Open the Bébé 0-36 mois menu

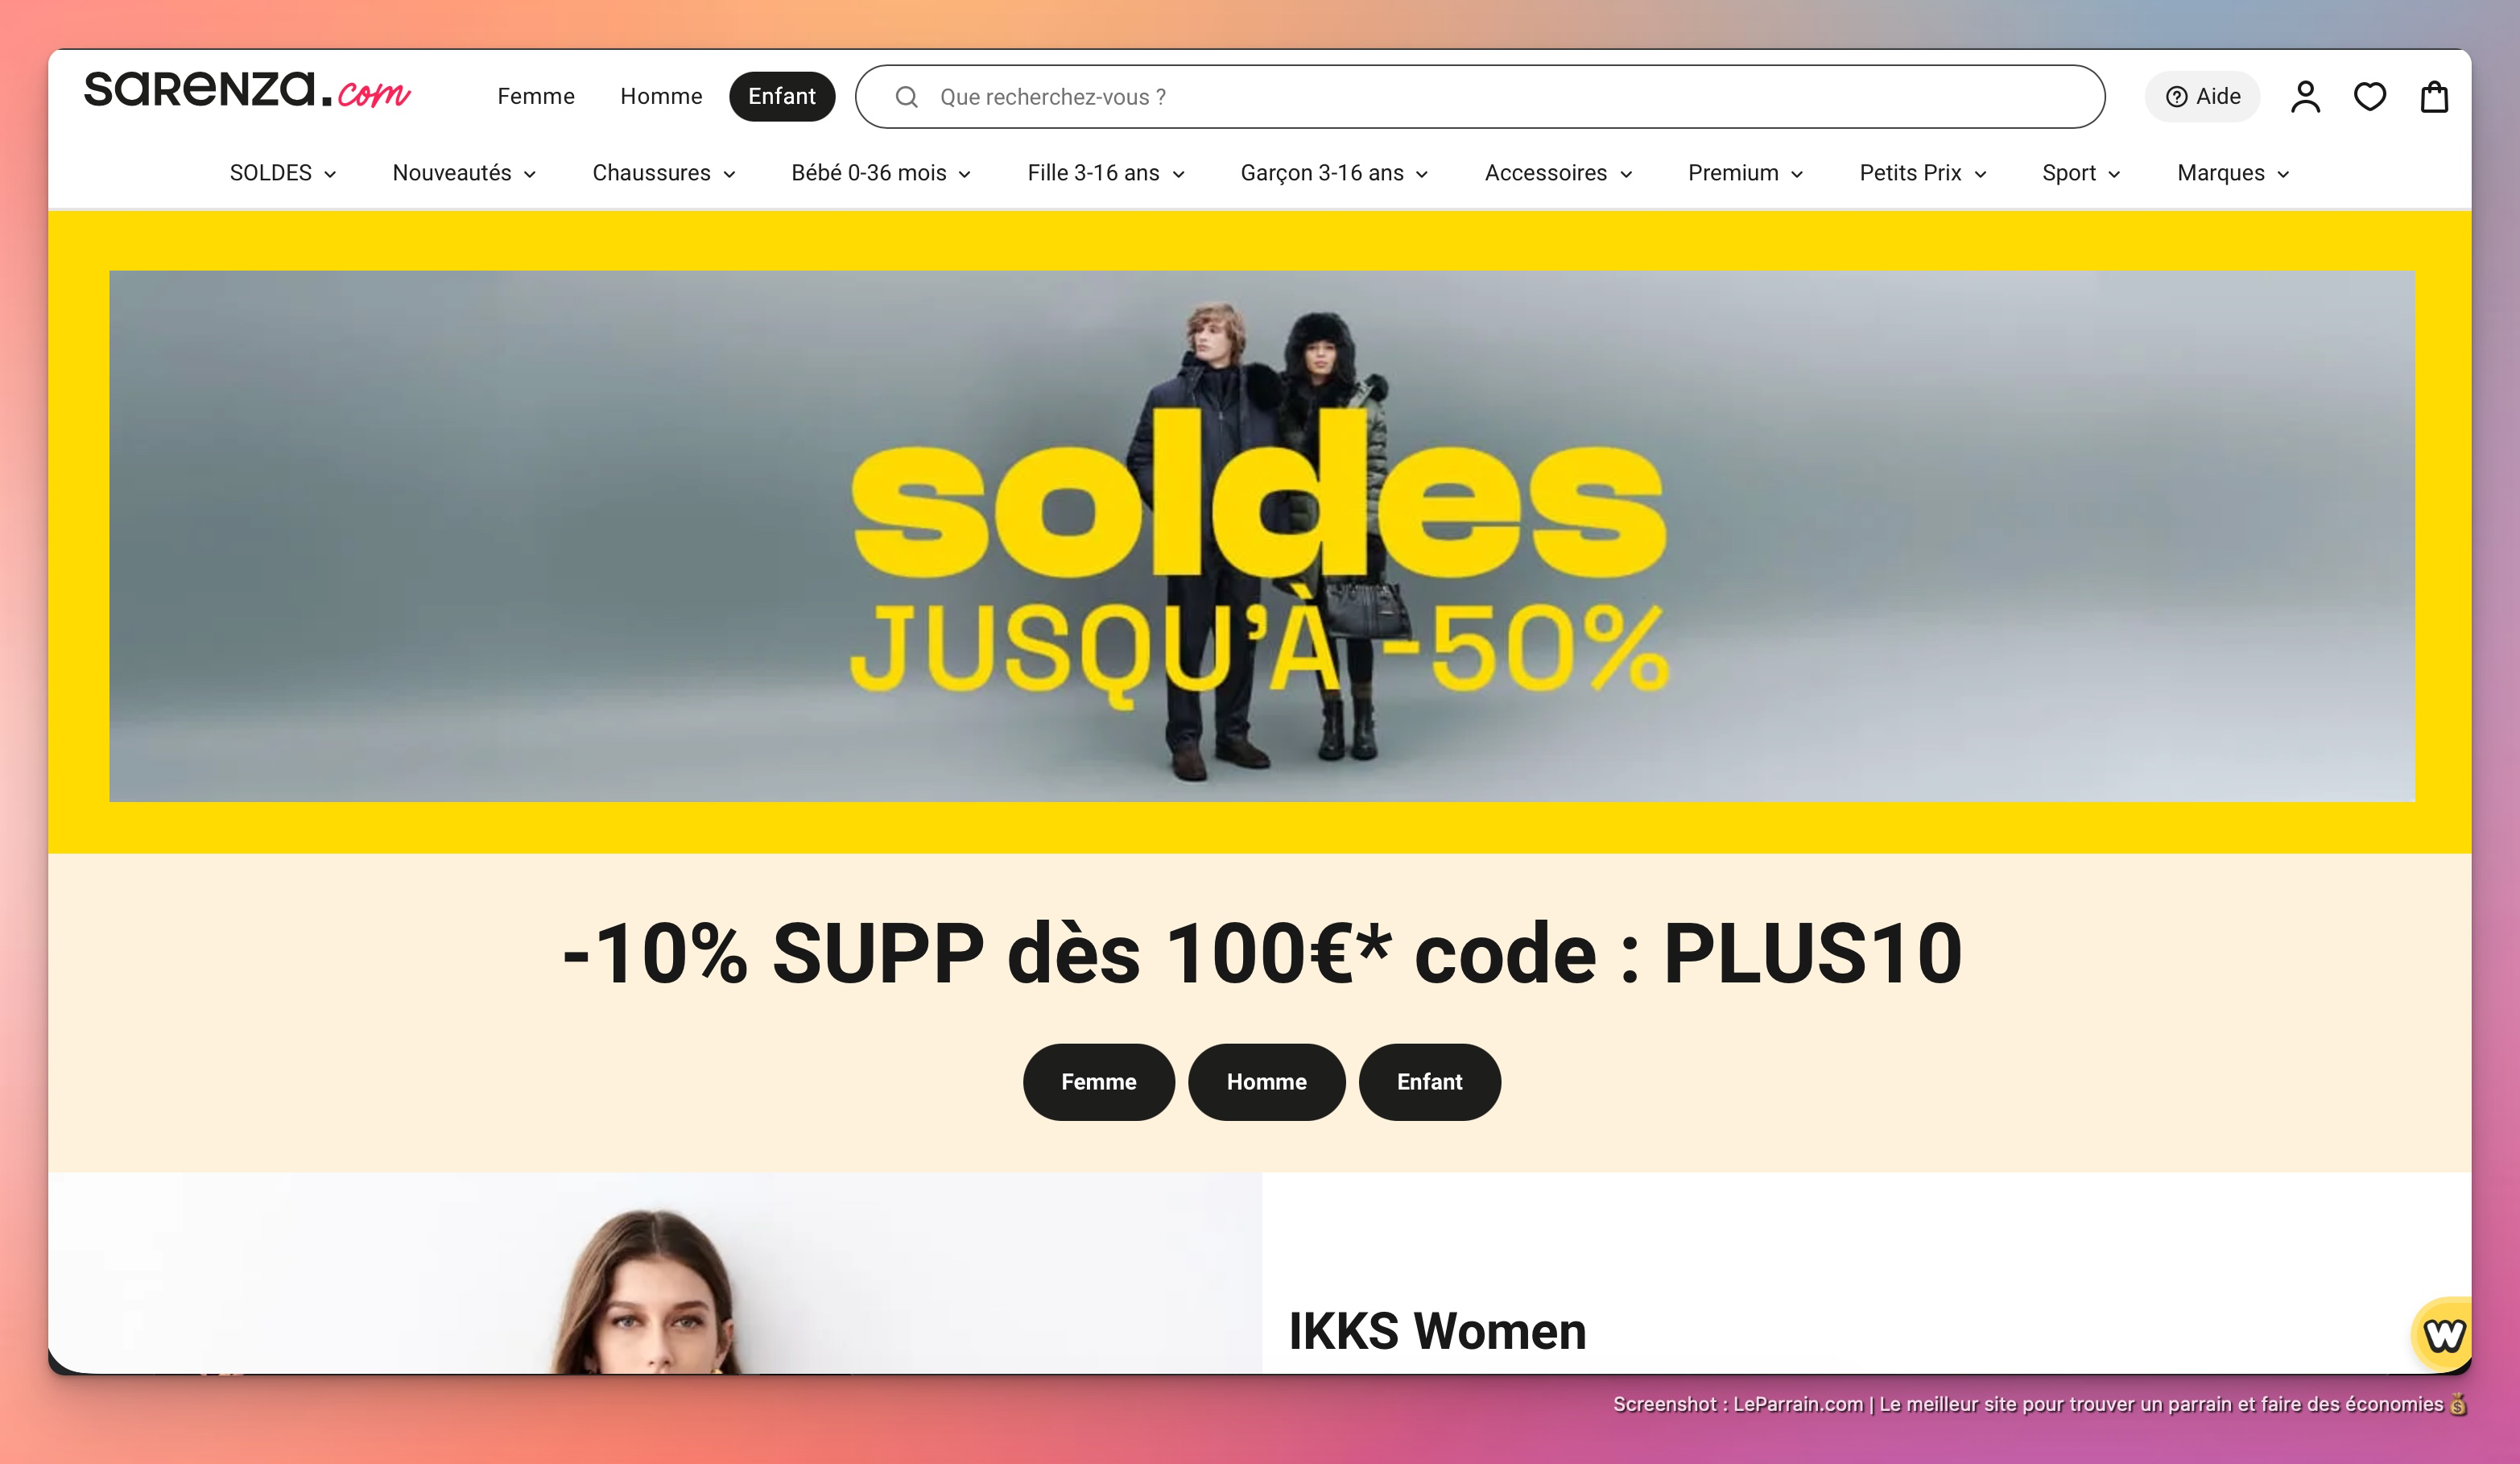tap(881, 173)
